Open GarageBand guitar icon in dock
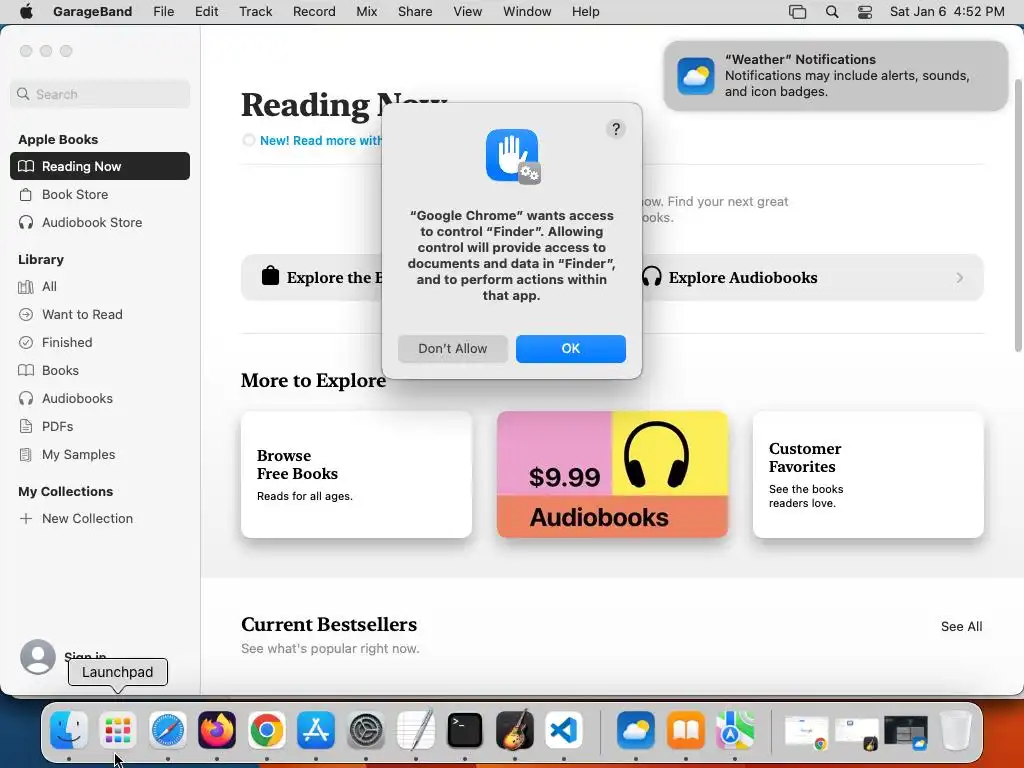 click(x=515, y=729)
